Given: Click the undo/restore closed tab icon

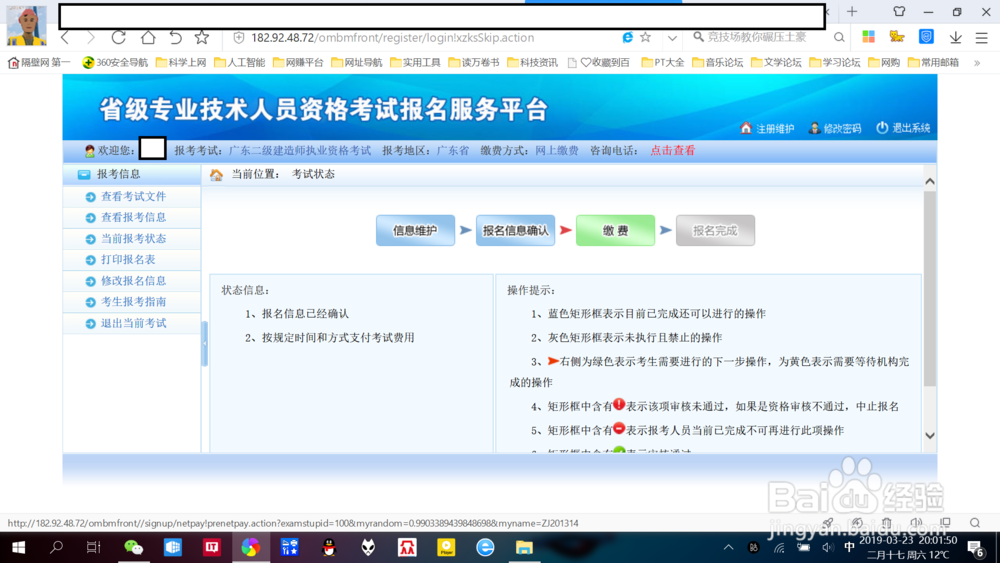Looking at the screenshot, I should click(x=175, y=38).
